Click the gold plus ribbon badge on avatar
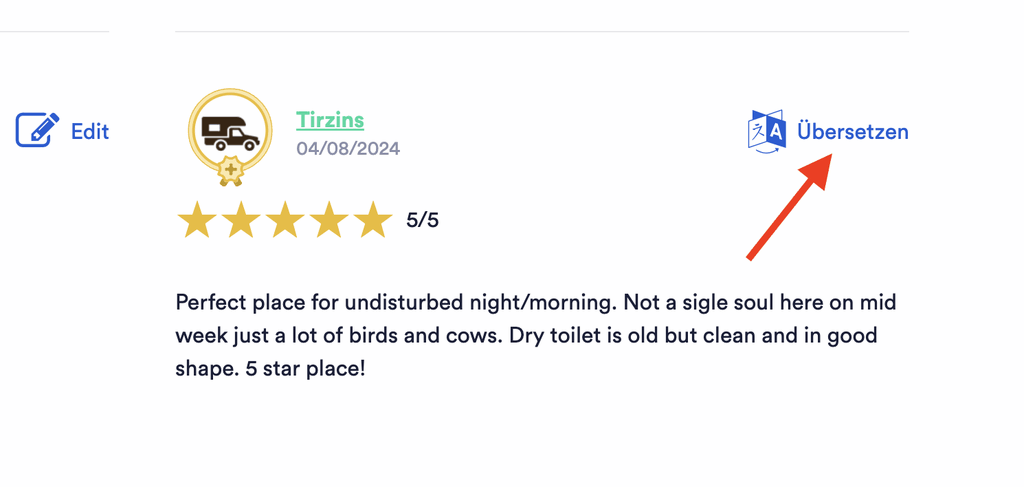 point(230,171)
